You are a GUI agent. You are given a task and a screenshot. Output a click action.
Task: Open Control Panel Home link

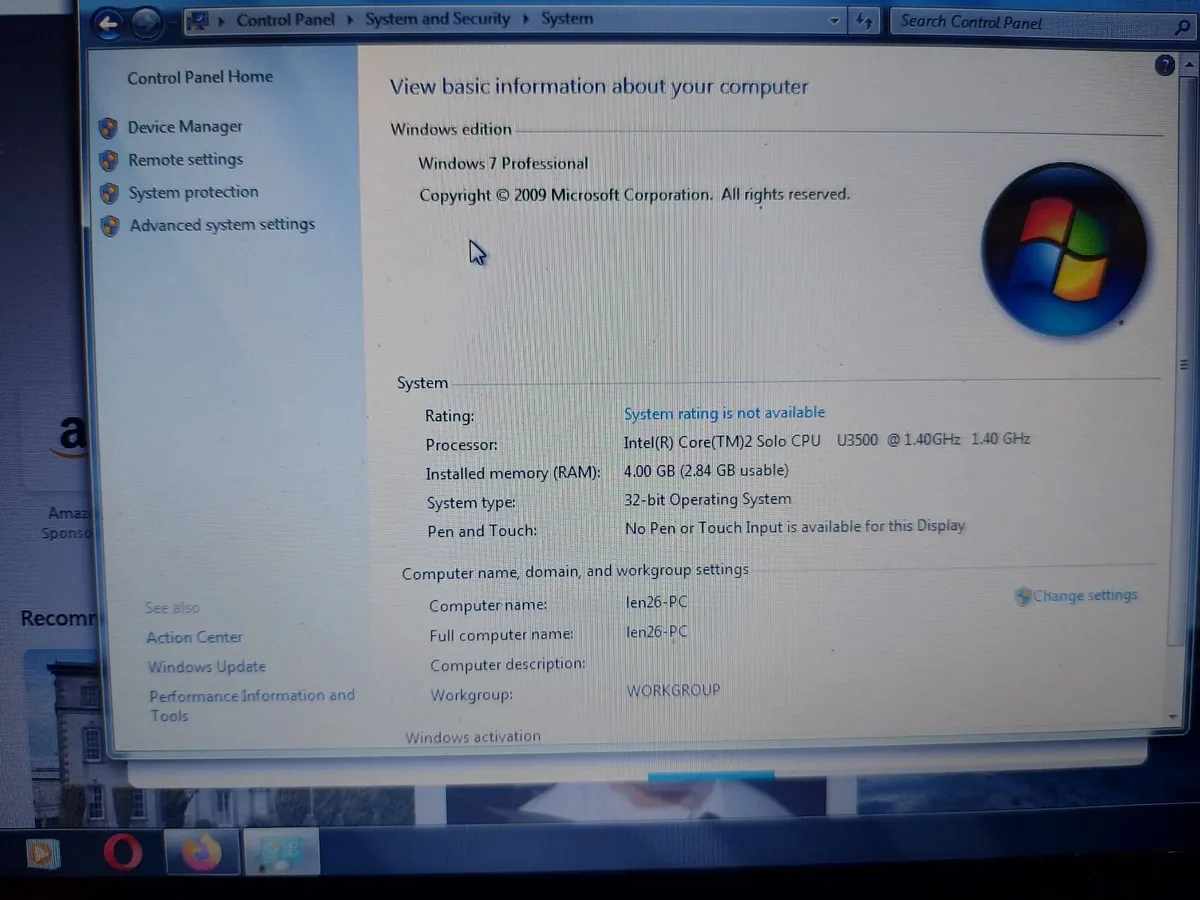point(200,77)
